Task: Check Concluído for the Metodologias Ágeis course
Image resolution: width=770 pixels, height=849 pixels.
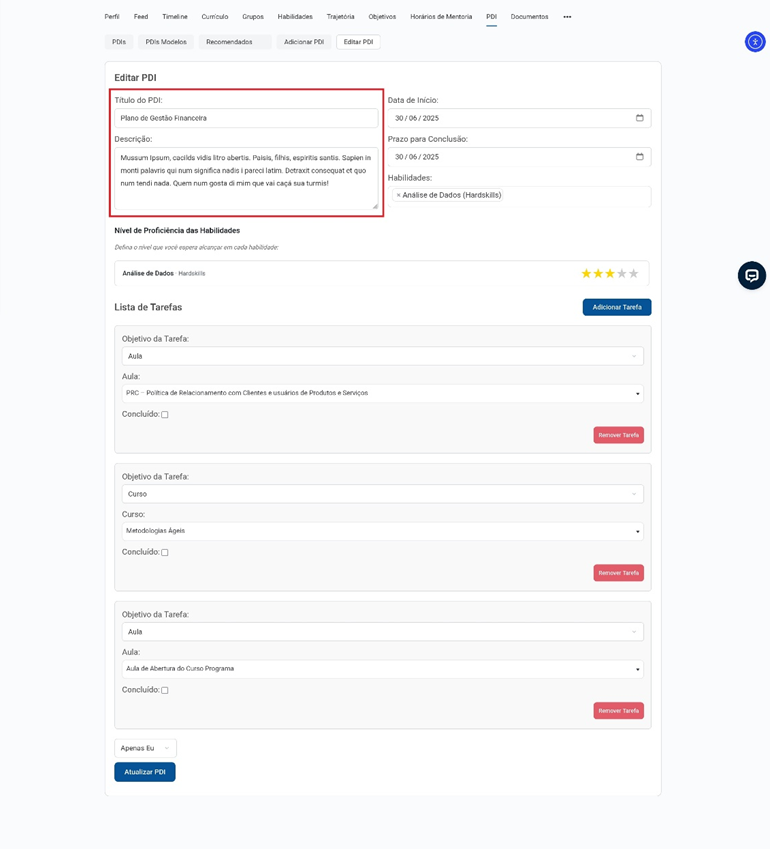Action: tap(165, 553)
